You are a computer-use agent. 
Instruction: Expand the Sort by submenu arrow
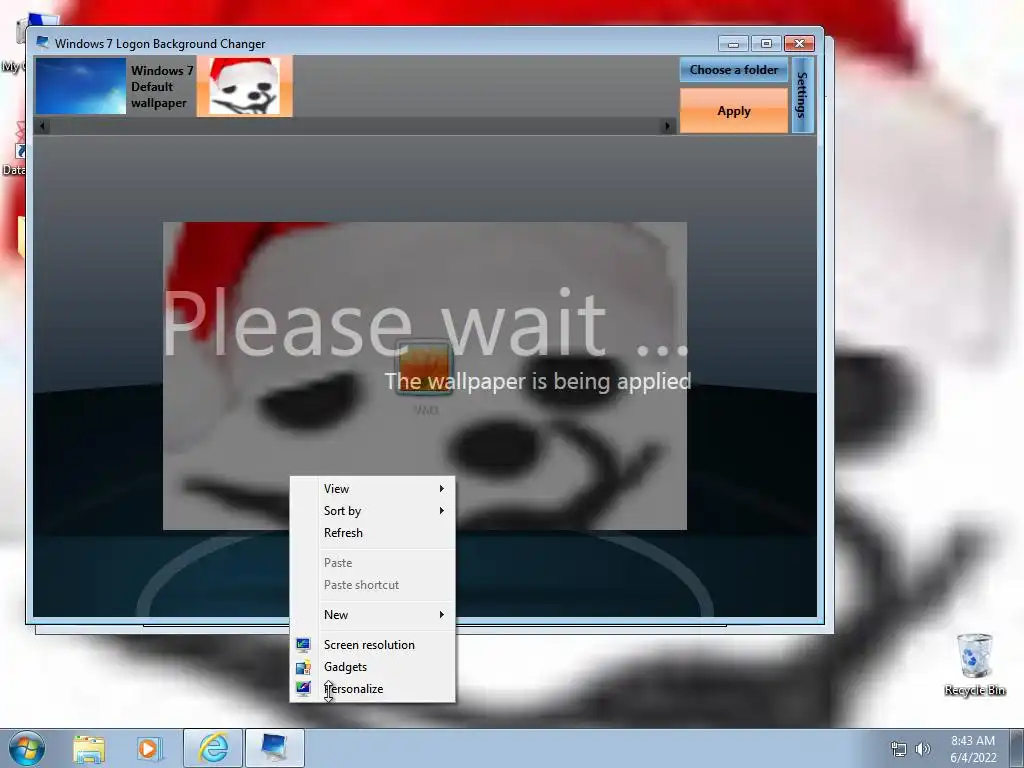(442, 511)
